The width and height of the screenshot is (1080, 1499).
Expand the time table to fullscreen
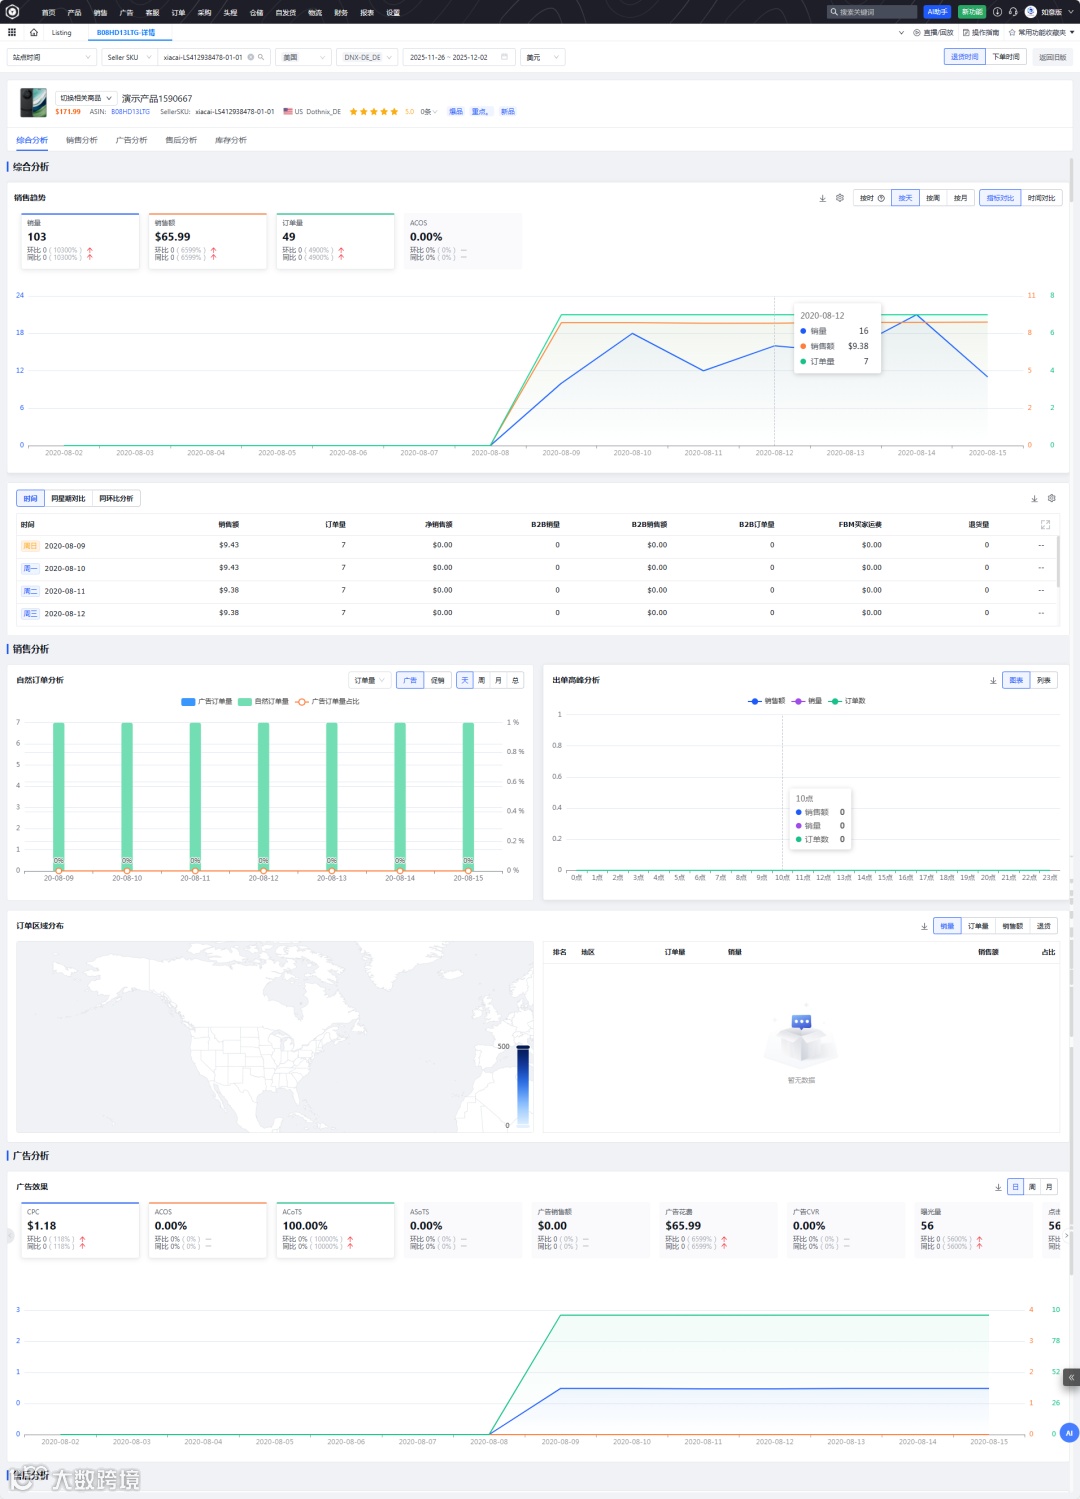pos(1045,524)
